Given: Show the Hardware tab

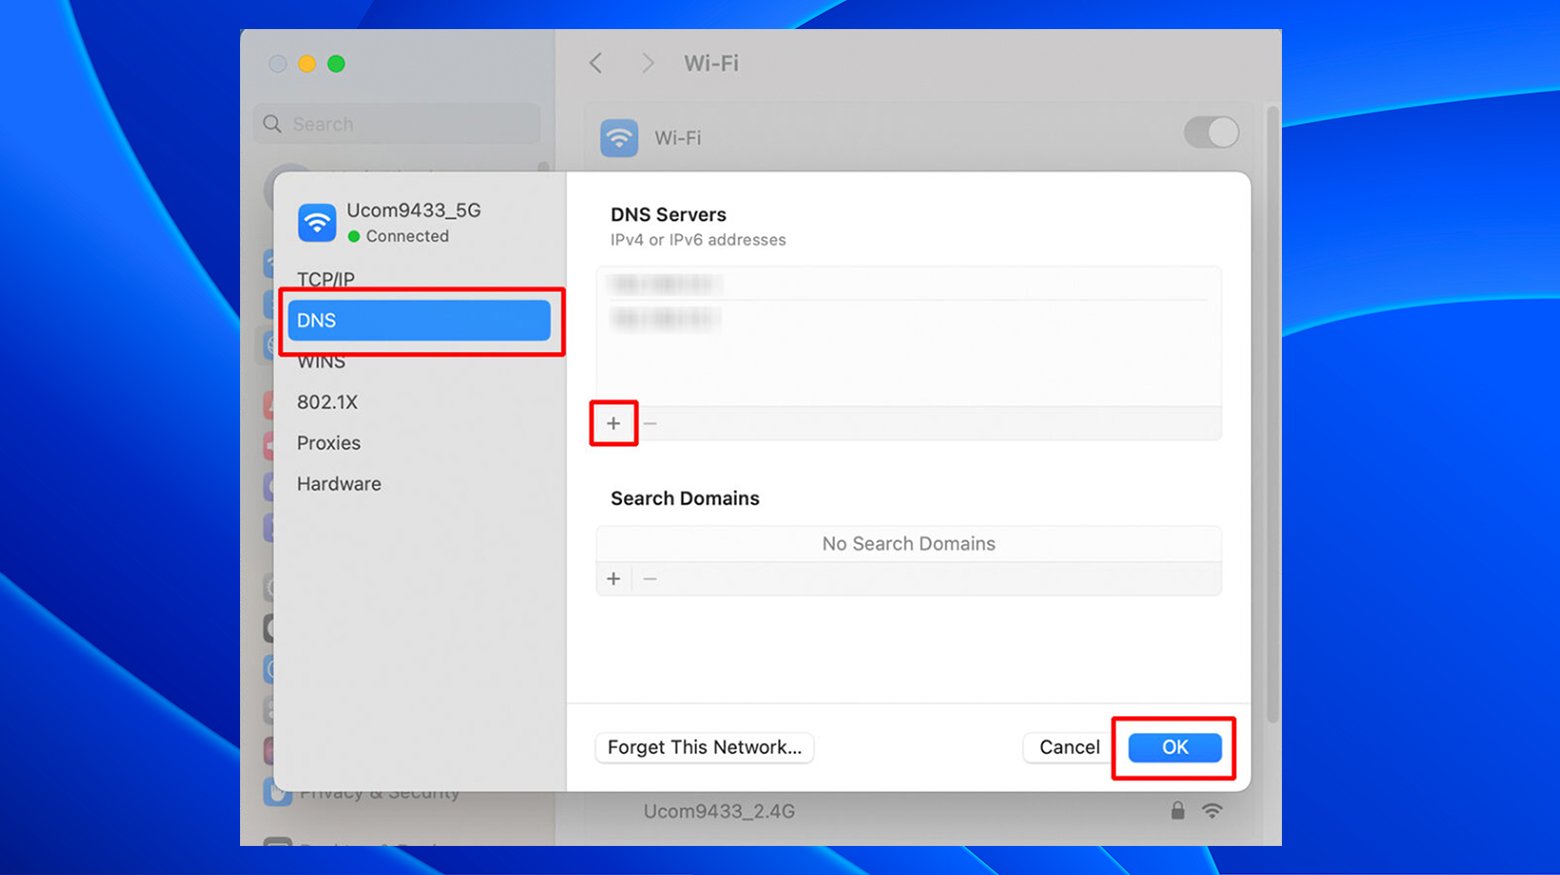Looking at the screenshot, I should coord(339,484).
